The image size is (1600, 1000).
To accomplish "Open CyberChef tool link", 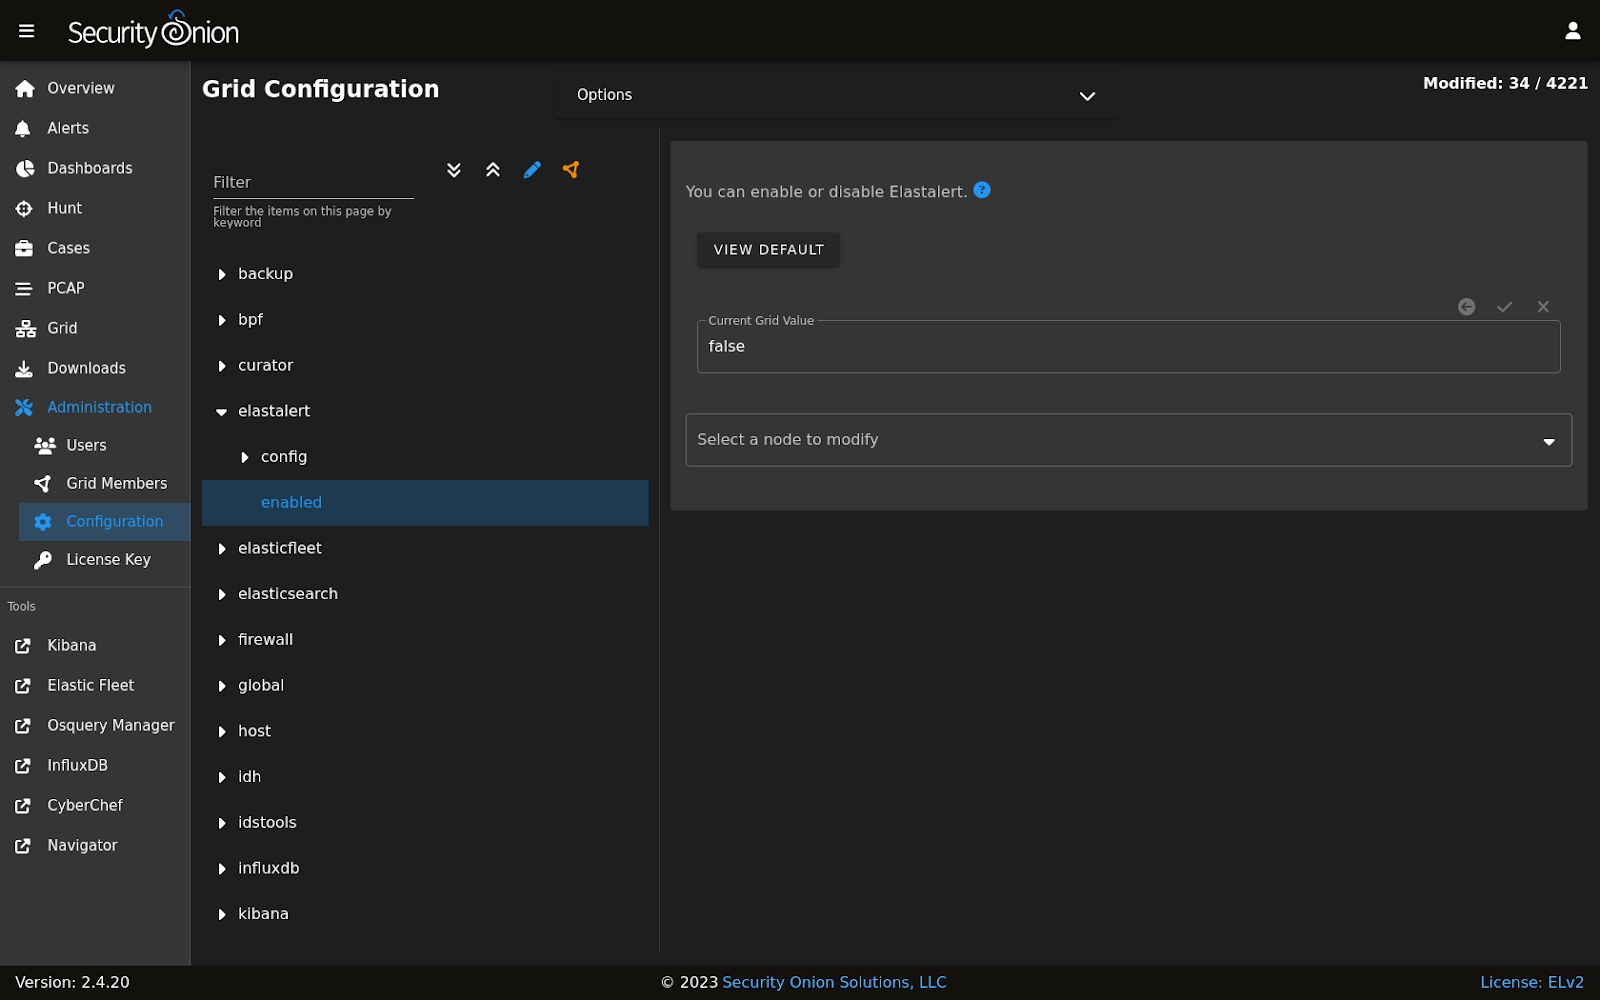I will tap(95, 805).
